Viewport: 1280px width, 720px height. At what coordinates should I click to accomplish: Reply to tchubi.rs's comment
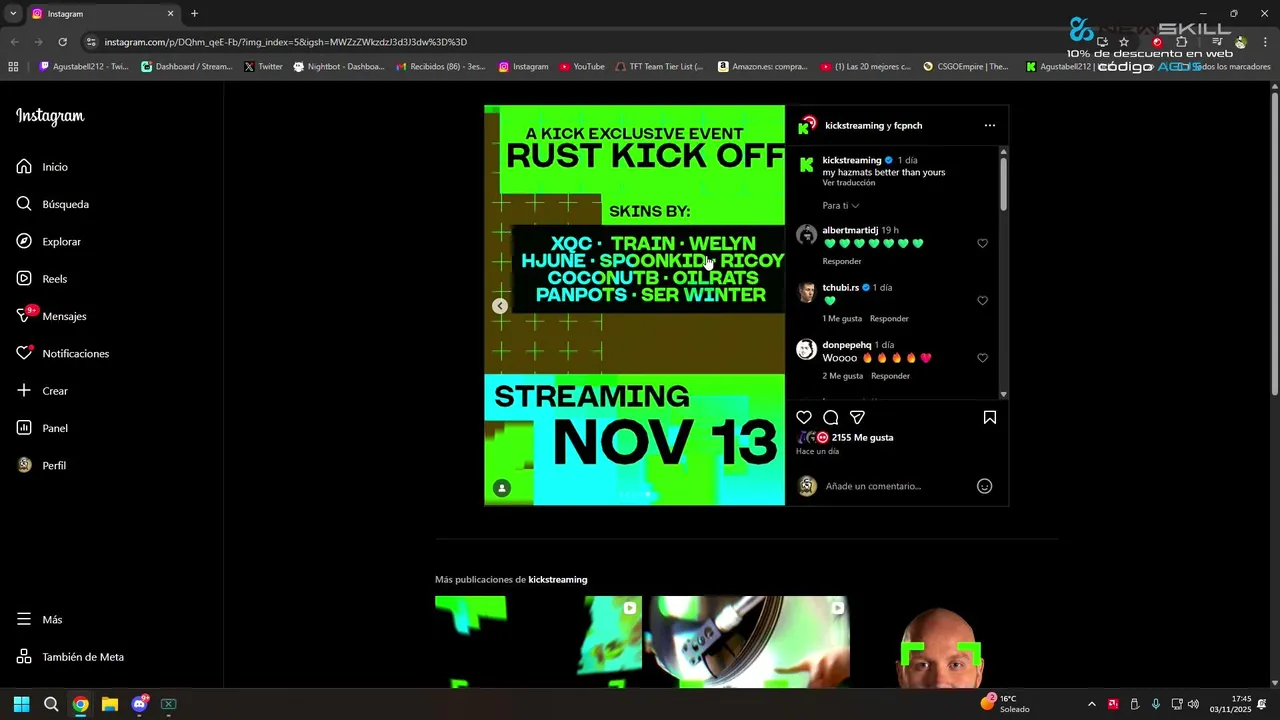pos(889,319)
